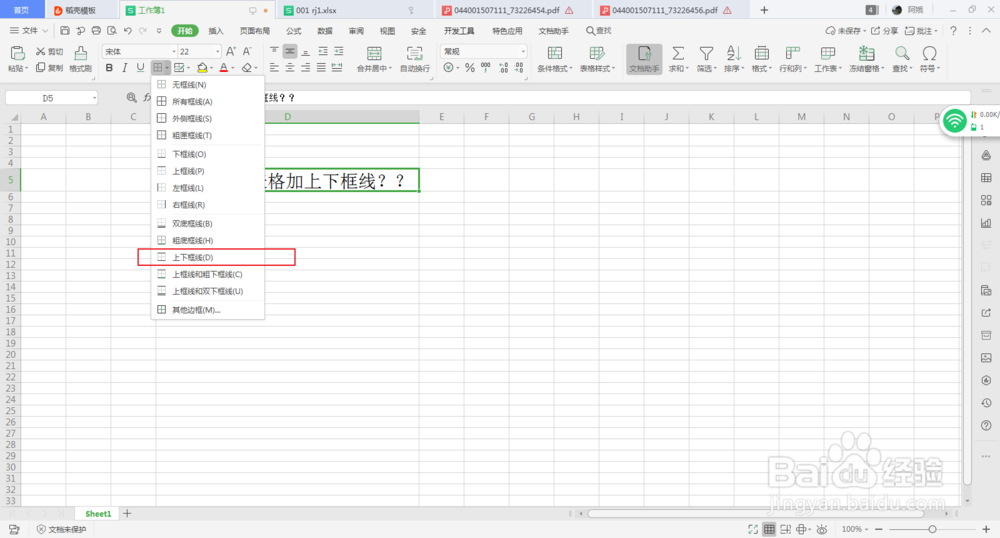Click the Print Preview icon

tap(112, 31)
